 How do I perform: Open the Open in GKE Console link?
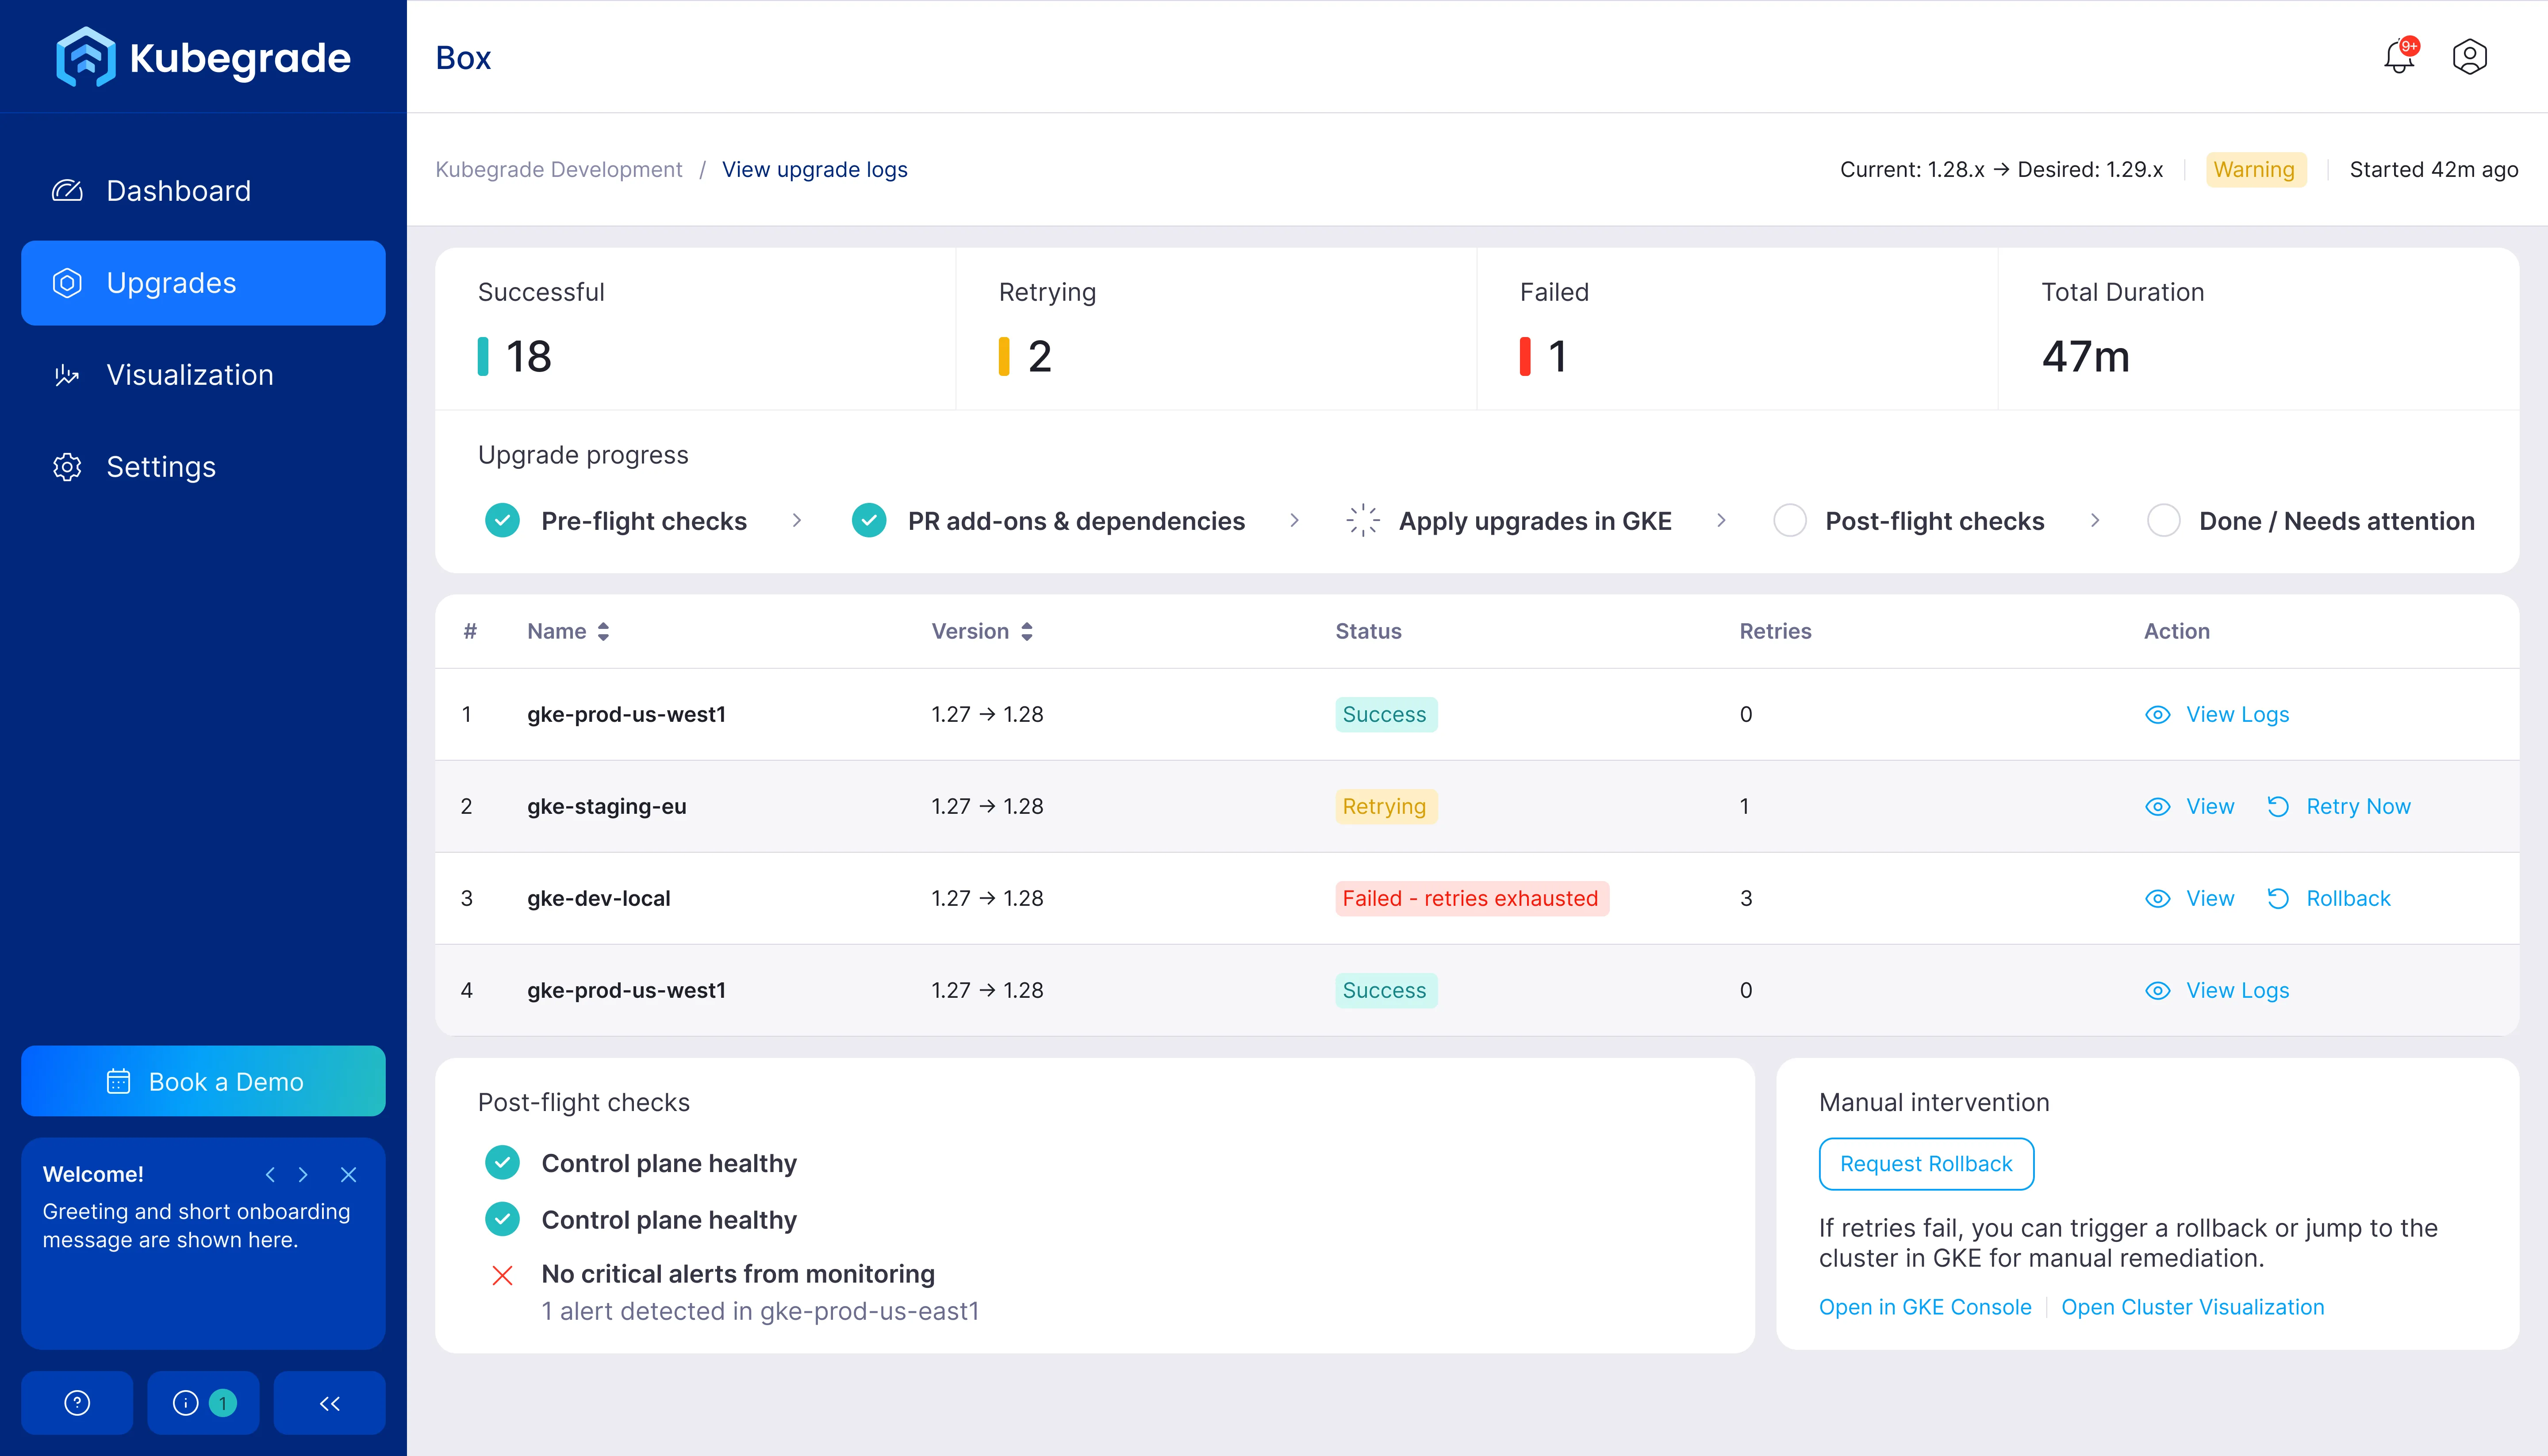point(1925,1307)
